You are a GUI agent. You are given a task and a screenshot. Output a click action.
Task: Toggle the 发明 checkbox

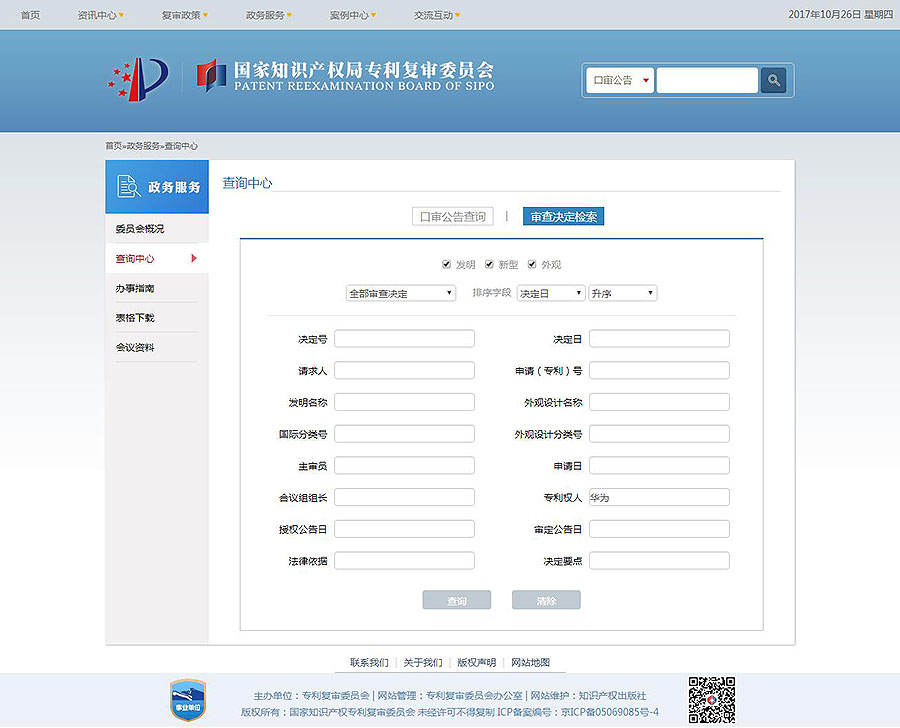click(x=446, y=264)
